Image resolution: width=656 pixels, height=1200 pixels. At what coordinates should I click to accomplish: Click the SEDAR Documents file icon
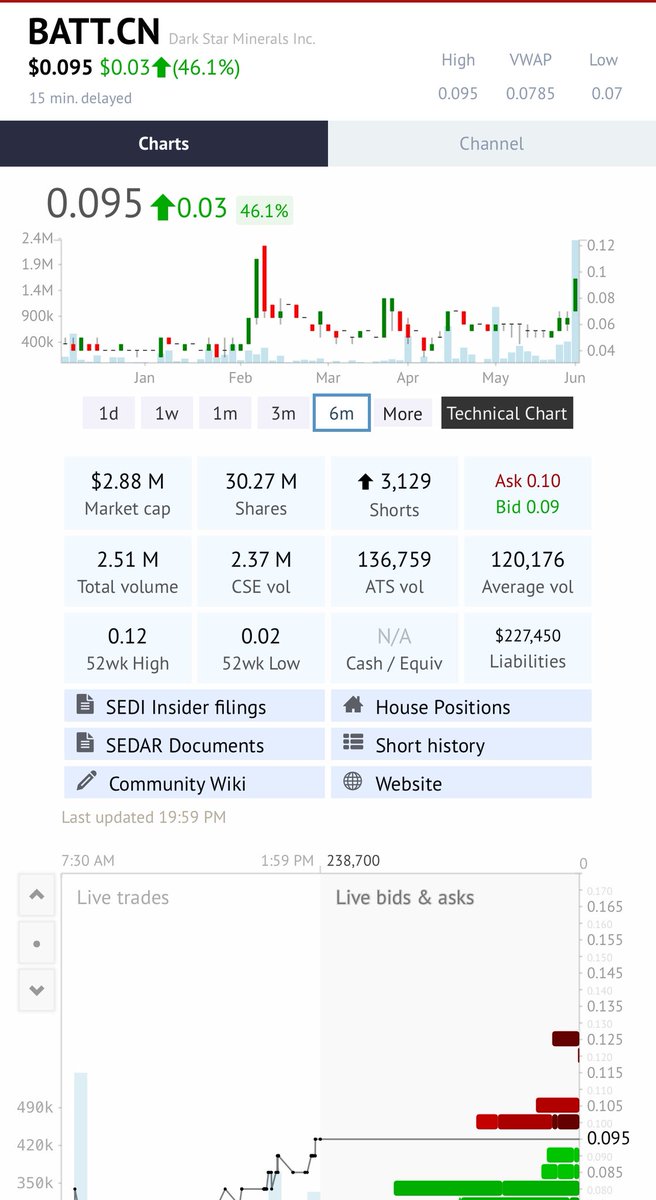[x=85, y=743]
